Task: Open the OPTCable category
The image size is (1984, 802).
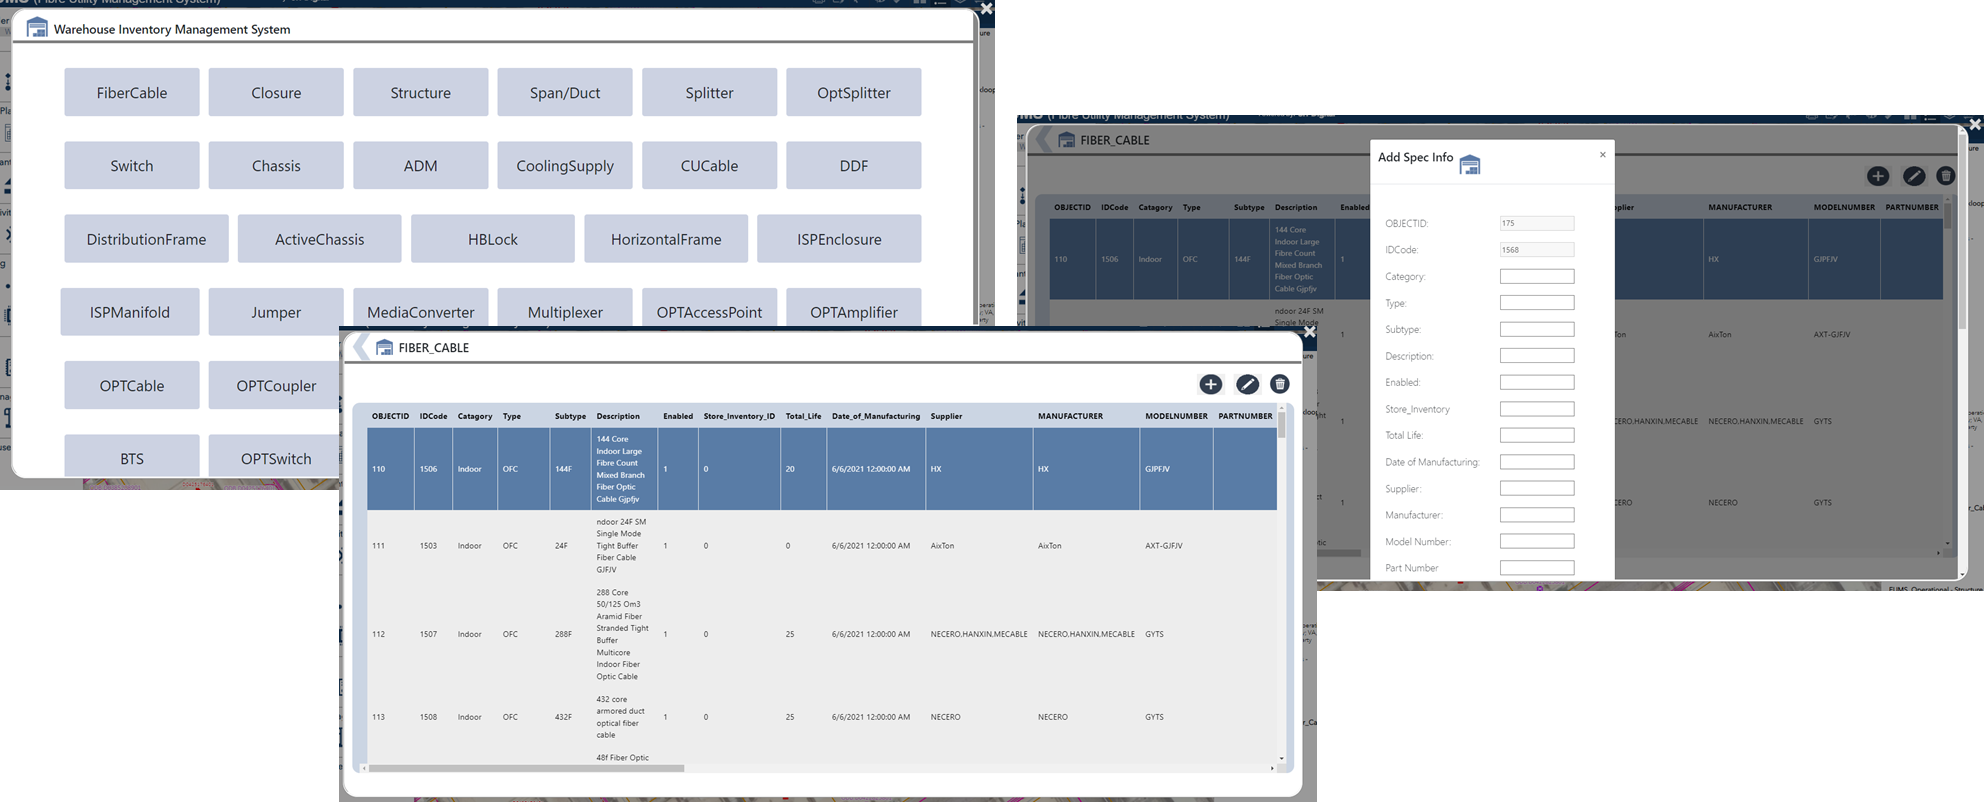Action: (x=132, y=385)
